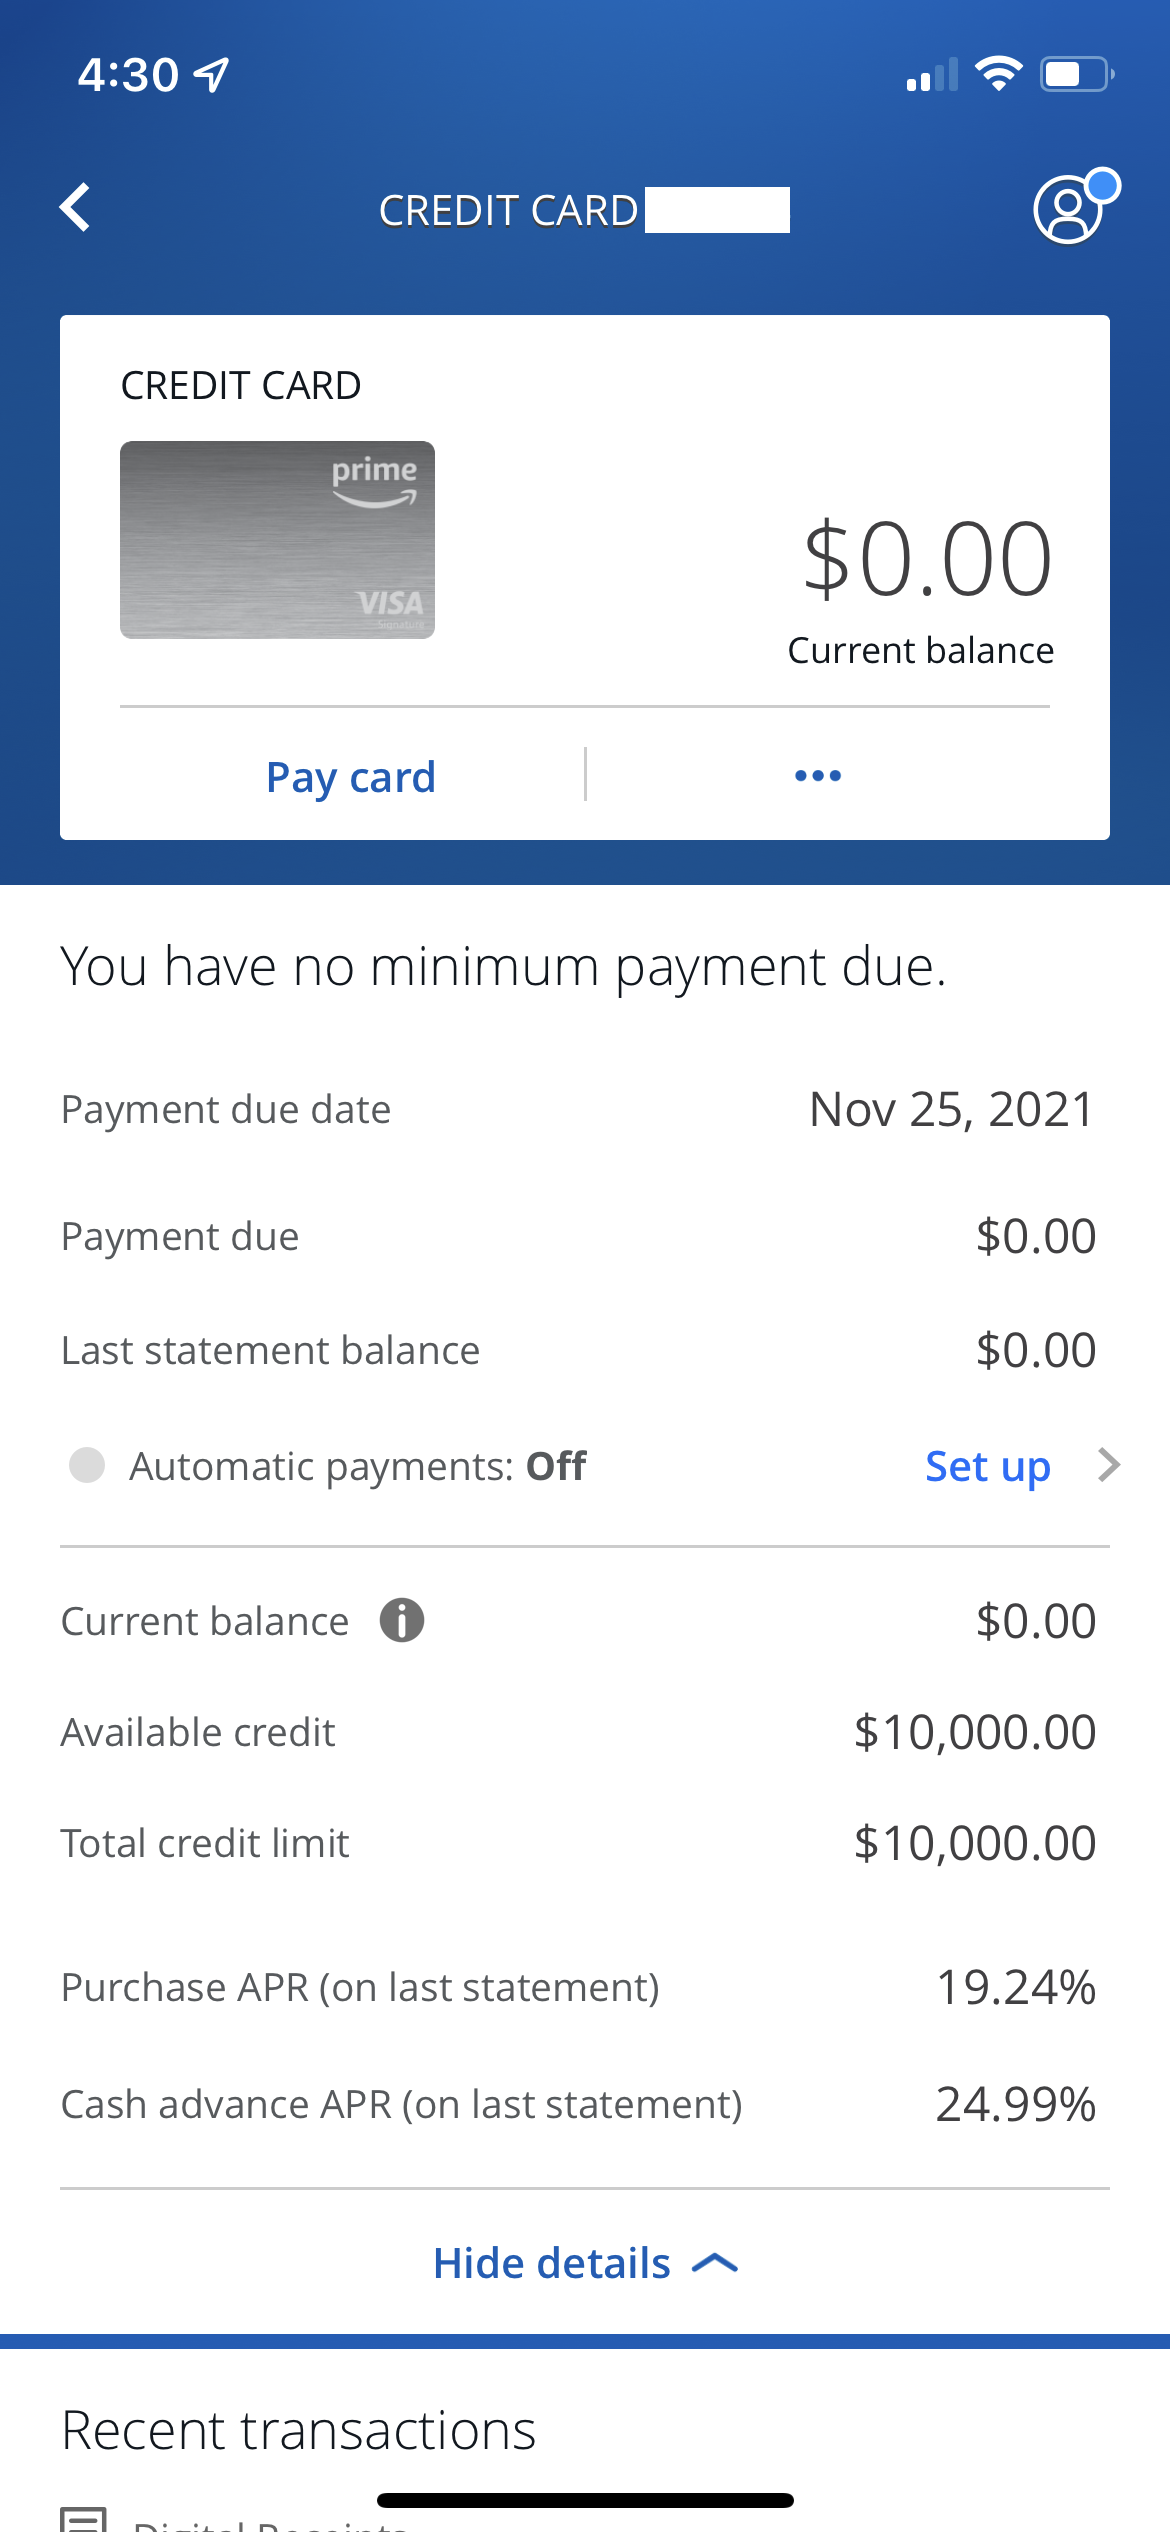Tap the Digital Receipts icon
The image size is (1170, 2532).
click(x=84, y=2520)
